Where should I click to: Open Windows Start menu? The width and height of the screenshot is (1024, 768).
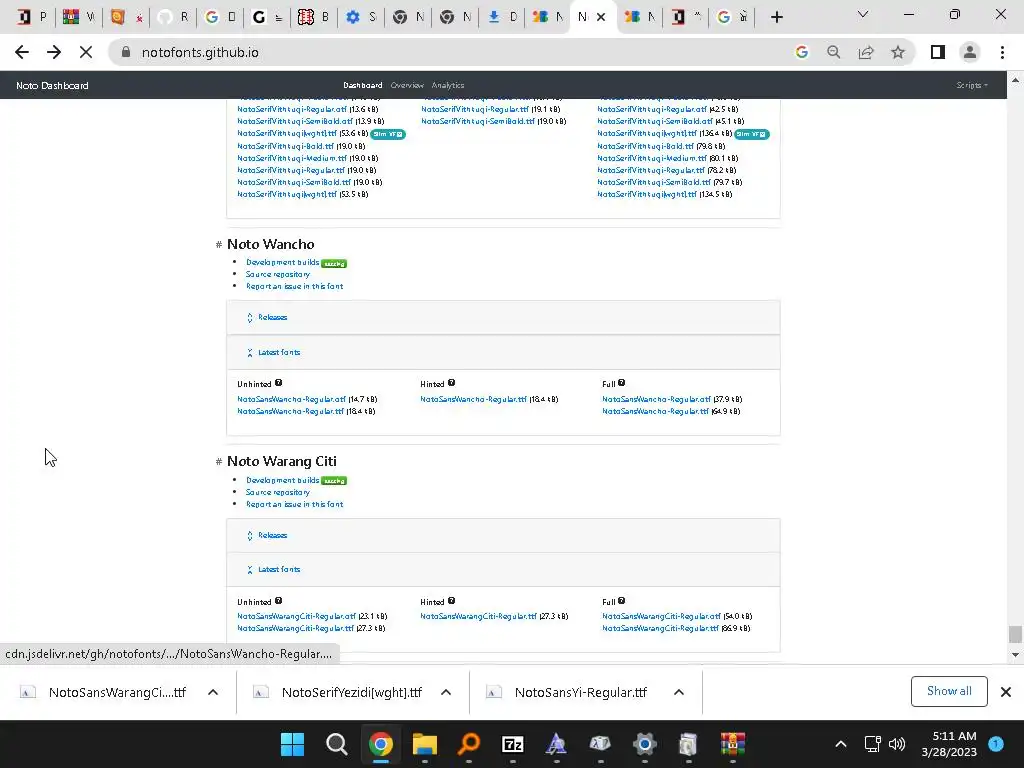pyautogui.click(x=292, y=744)
